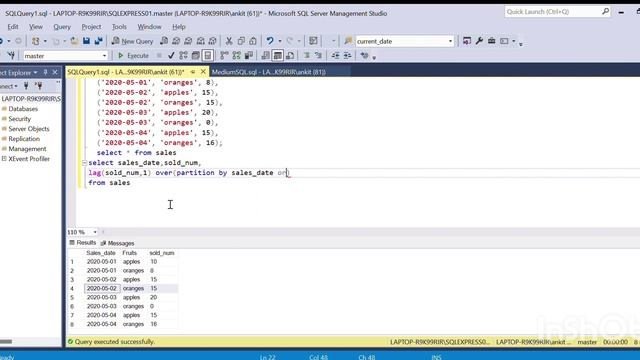Viewport: 640px width, 360px height.
Task: Close the Object Explorer panel
Action: (55, 72)
